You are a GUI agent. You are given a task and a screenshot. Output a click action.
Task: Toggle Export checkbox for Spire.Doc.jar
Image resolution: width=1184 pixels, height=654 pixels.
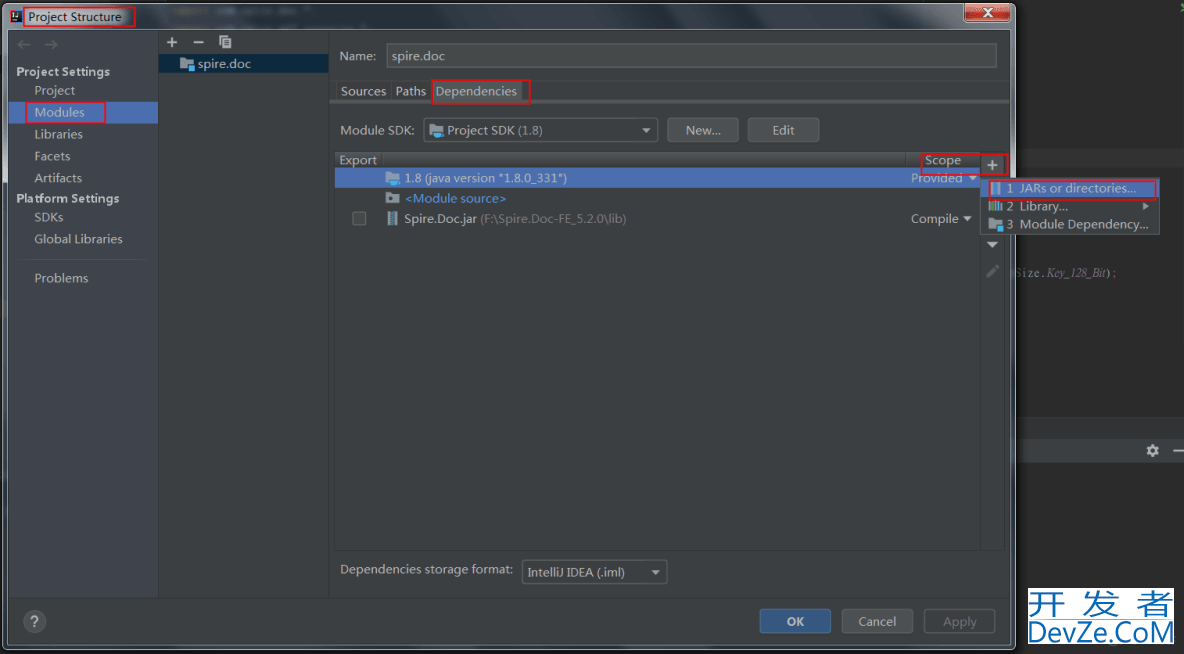point(359,218)
